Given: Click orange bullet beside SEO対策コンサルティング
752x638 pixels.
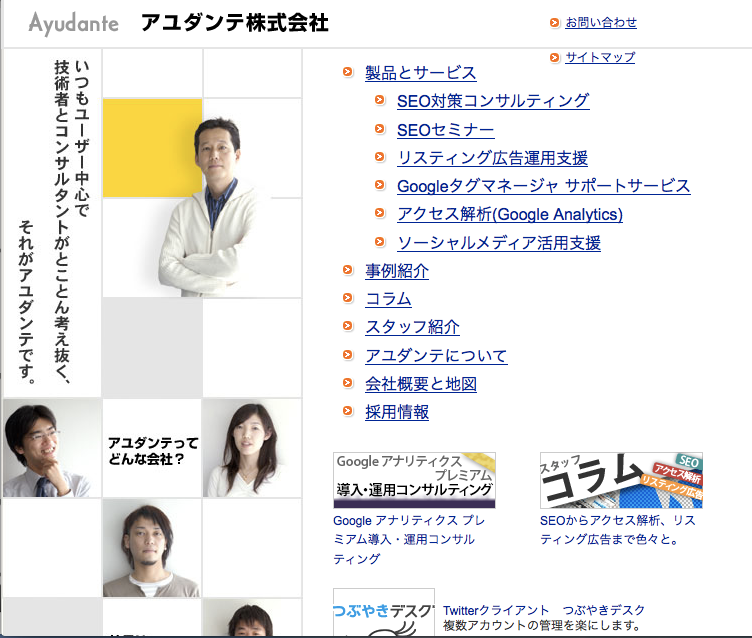Looking at the screenshot, I should click(x=380, y=100).
